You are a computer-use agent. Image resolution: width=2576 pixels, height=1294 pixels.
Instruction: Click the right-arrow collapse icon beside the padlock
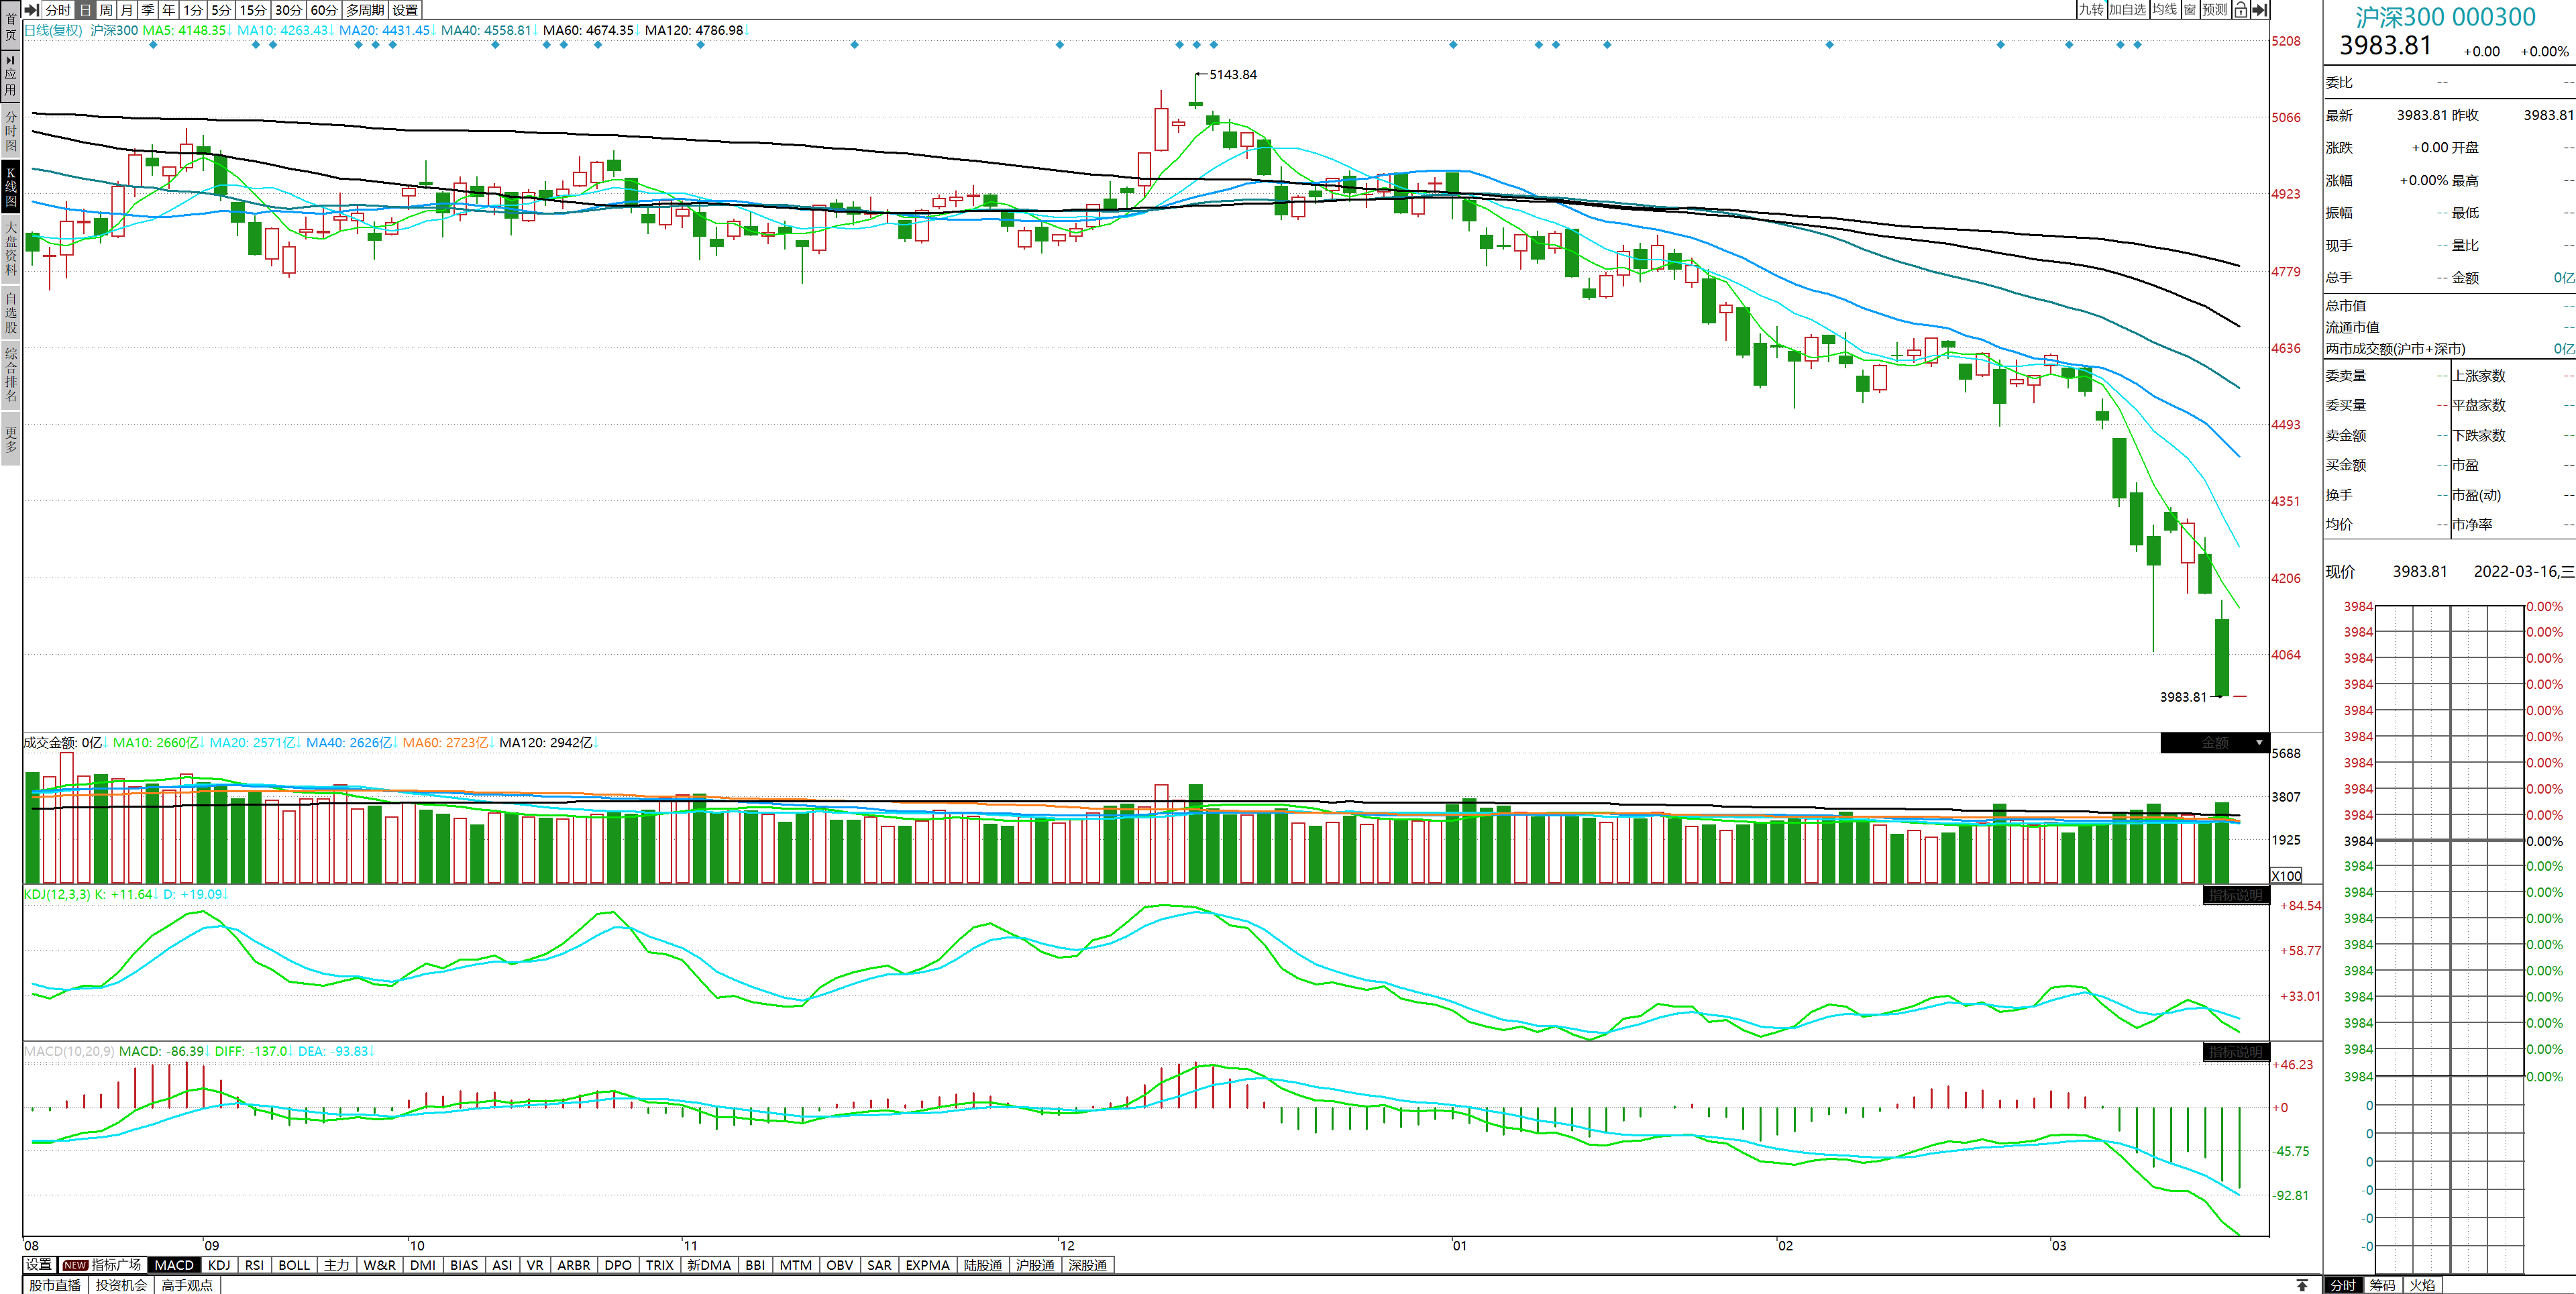click(x=2259, y=10)
